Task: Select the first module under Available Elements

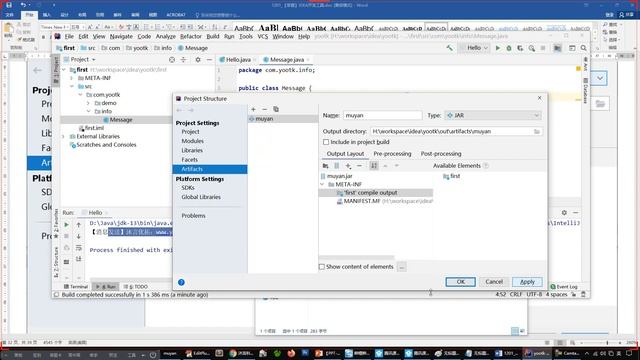Action: click(452, 176)
